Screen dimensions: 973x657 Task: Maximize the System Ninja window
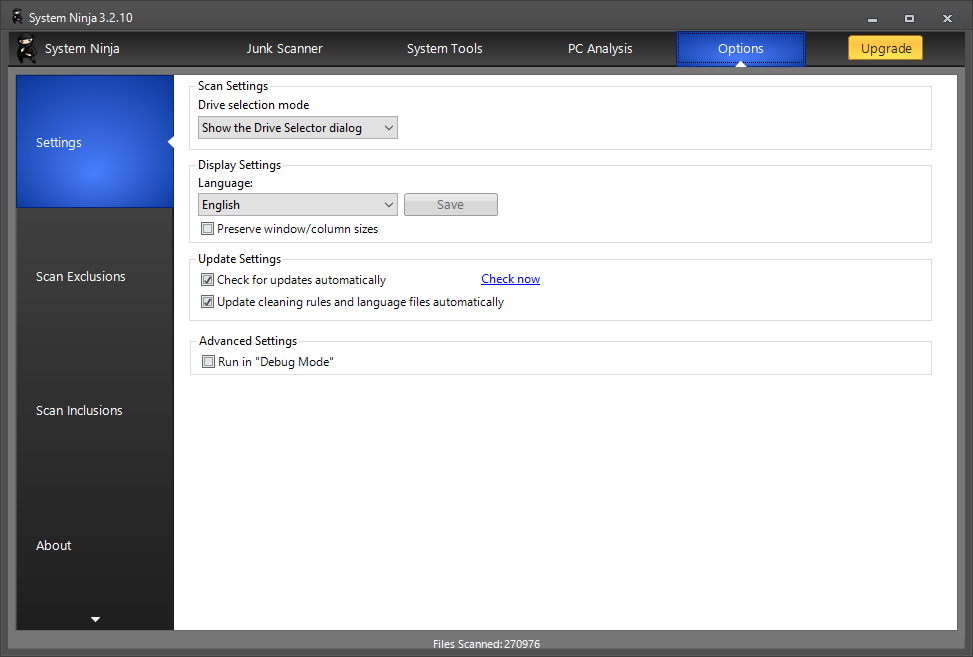[x=909, y=19]
